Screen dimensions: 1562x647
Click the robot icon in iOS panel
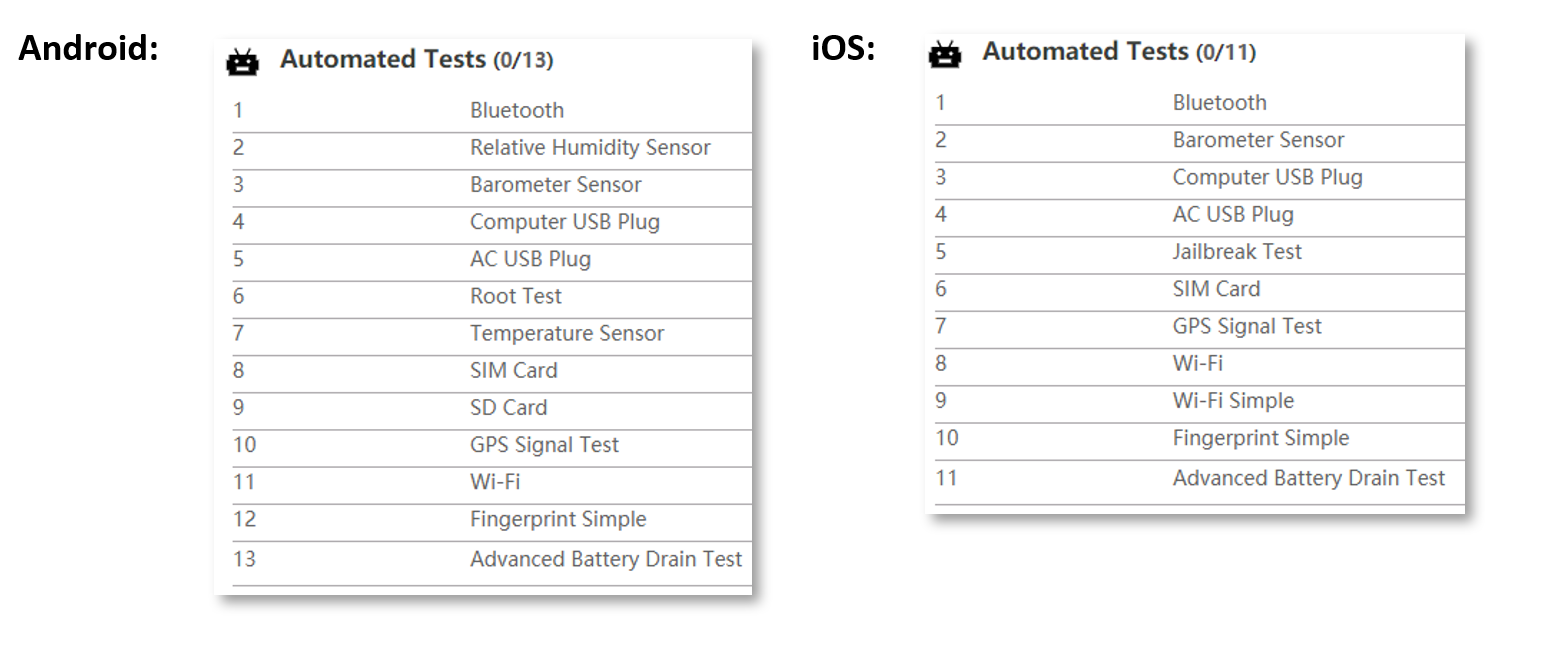(945, 54)
